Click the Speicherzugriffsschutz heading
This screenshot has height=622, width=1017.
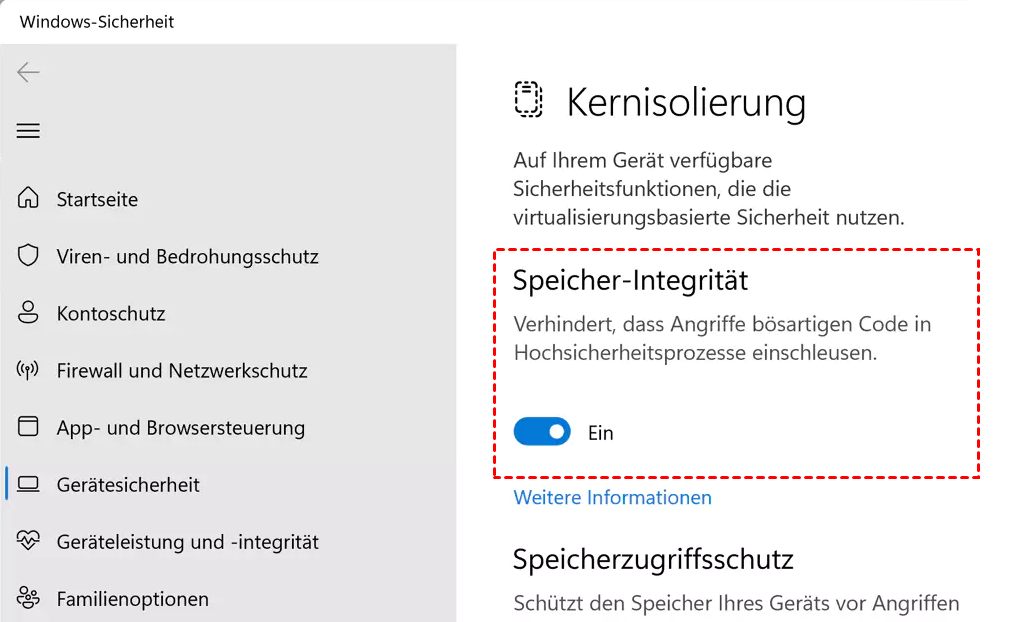pyautogui.click(x=653, y=559)
